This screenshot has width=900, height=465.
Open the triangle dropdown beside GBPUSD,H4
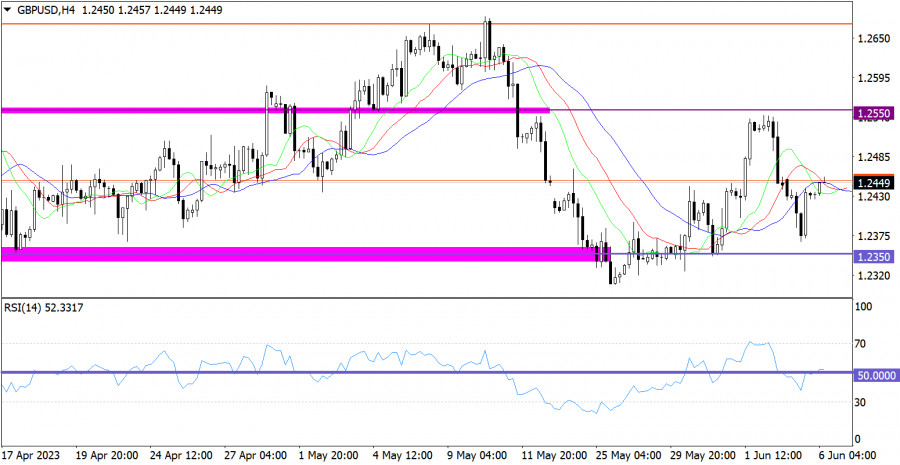(8, 9)
